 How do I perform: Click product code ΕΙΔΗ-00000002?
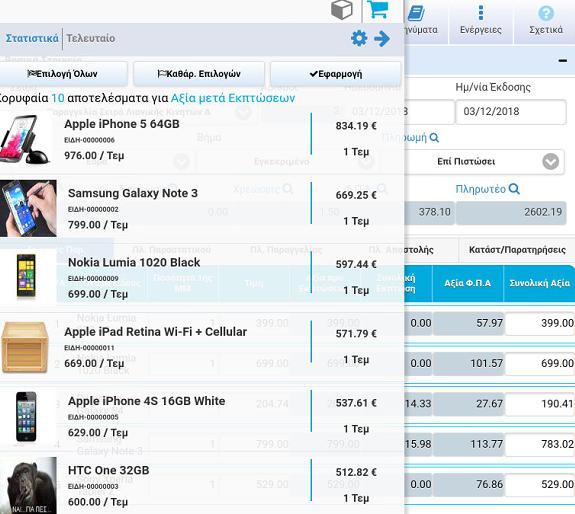click(93, 209)
